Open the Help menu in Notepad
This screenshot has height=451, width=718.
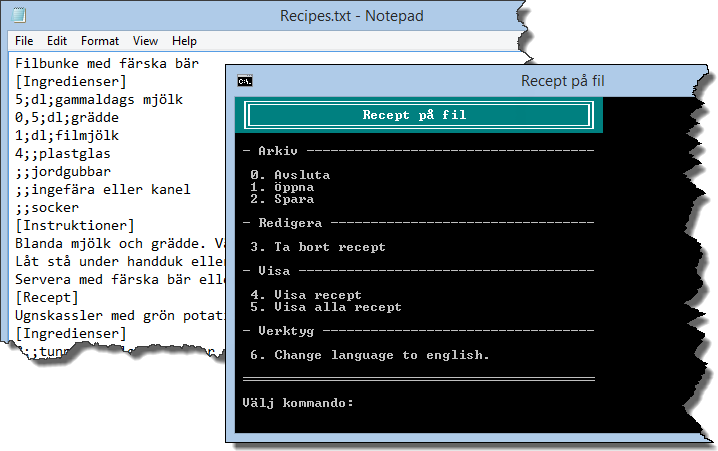tap(185, 41)
